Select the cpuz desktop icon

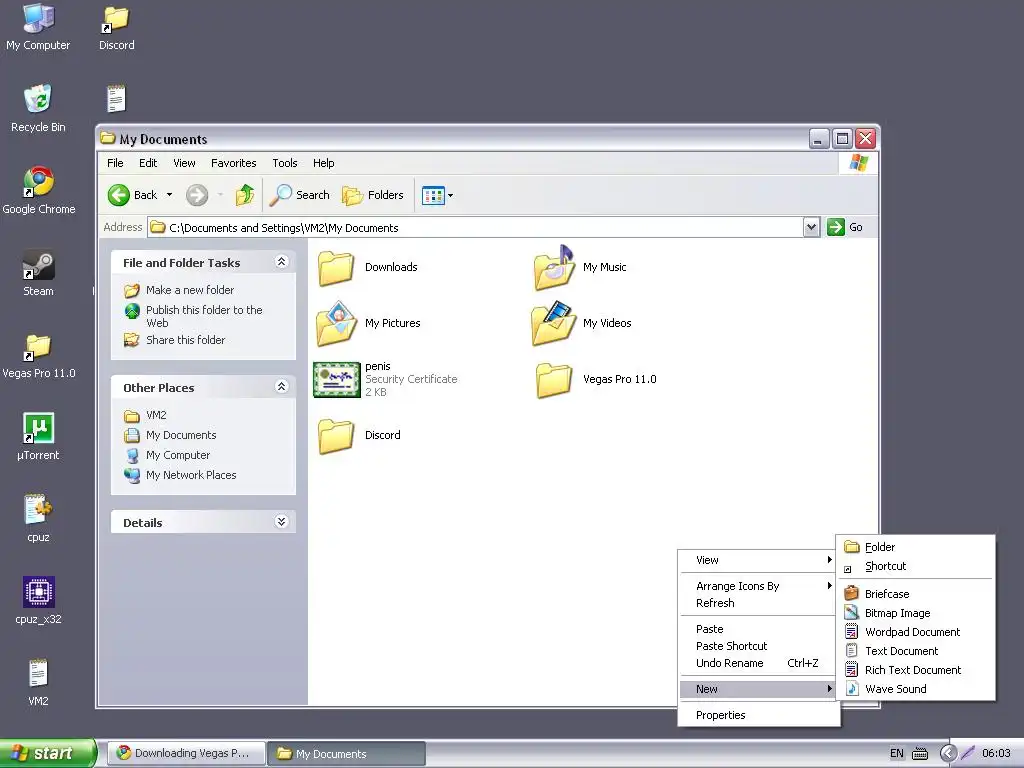coord(38,519)
